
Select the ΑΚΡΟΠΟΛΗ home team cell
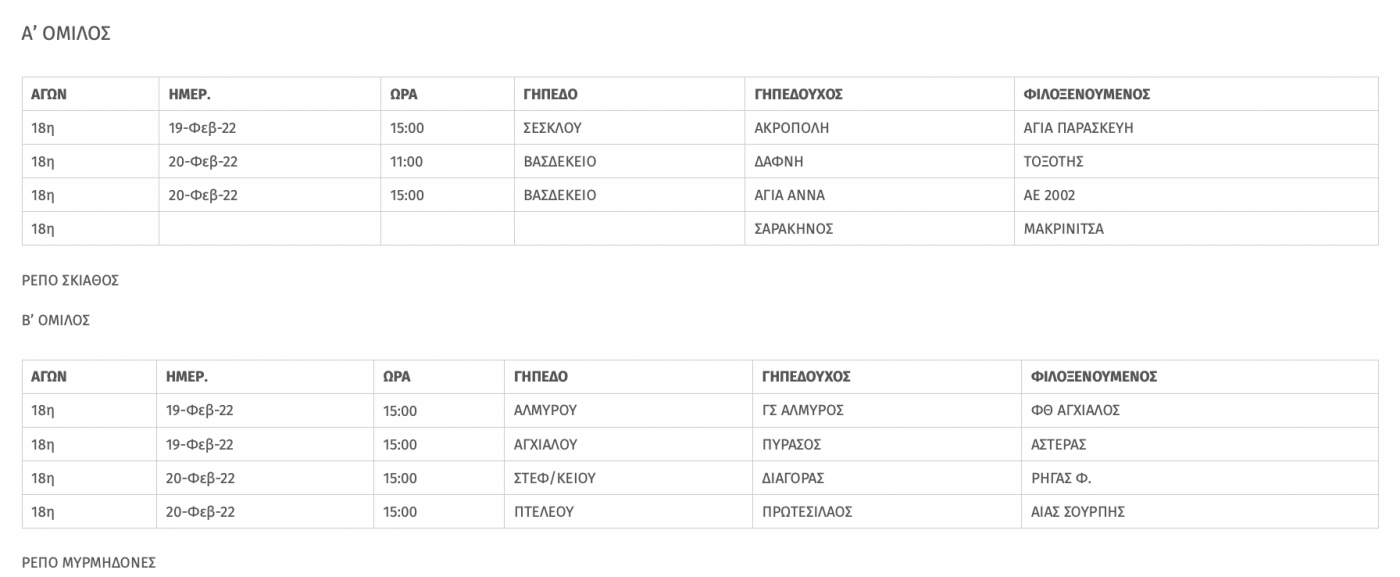pyautogui.click(x=879, y=128)
